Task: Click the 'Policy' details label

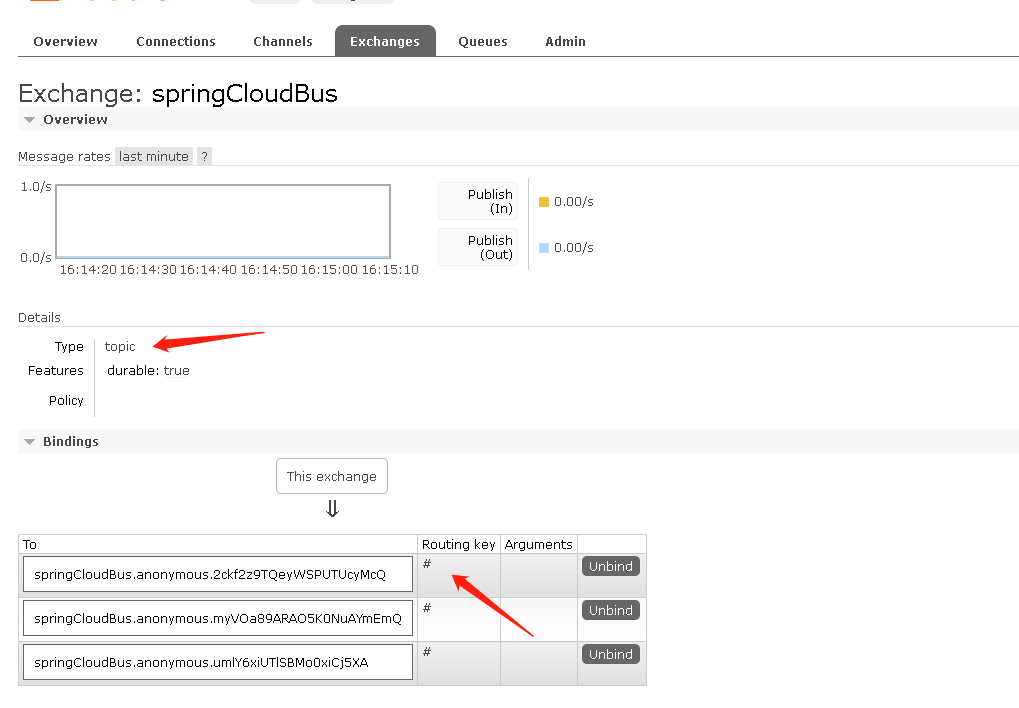Action: [x=66, y=400]
